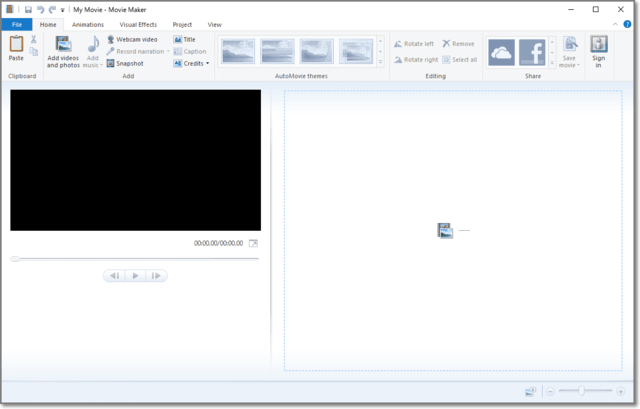Expand the Credits dropdown
The width and height of the screenshot is (640, 409).
point(191,63)
